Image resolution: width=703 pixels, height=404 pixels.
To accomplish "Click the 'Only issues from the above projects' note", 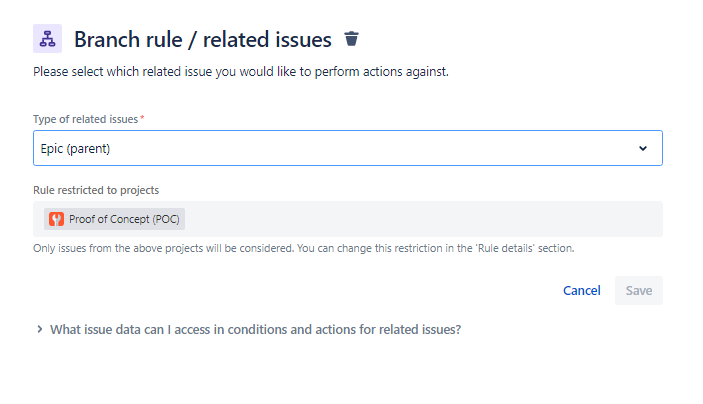I will pyautogui.click(x=304, y=248).
